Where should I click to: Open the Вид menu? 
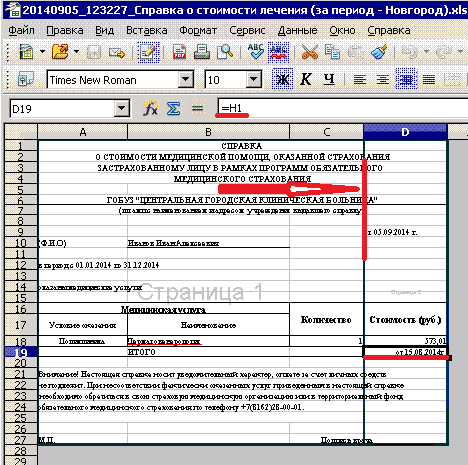pyautogui.click(x=105, y=30)
